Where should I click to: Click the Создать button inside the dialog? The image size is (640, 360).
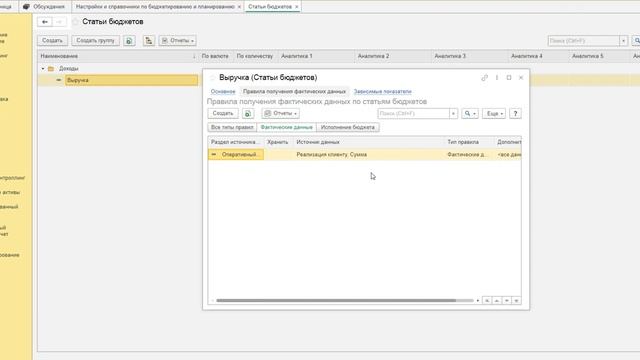click(x=223, y=113)
